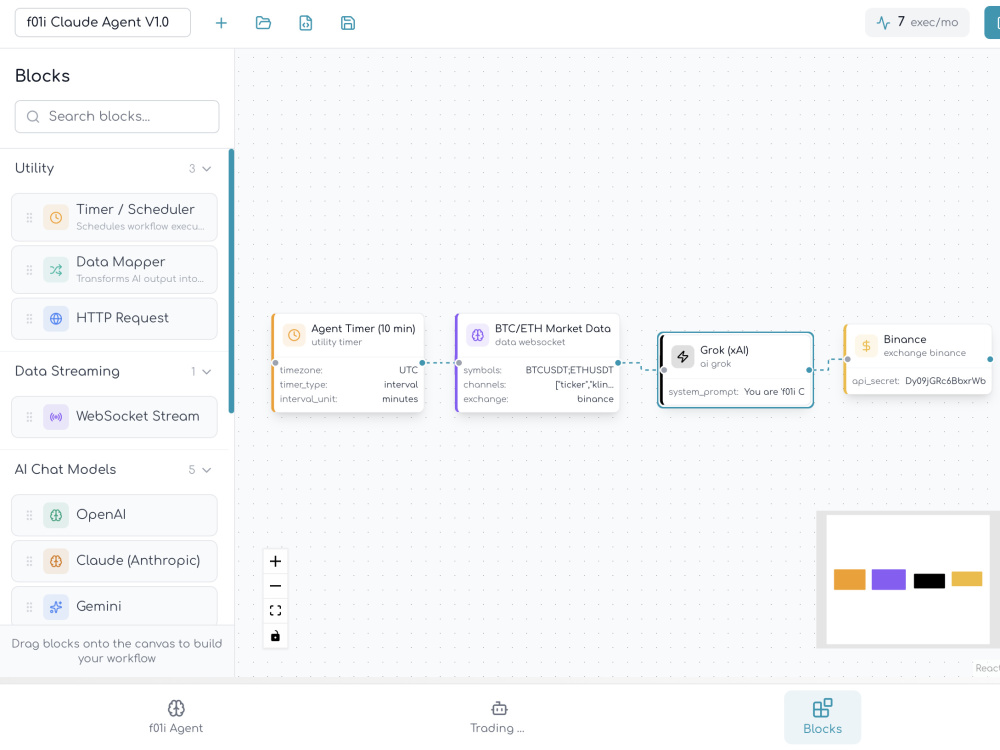The image size is (1000, 750).
Task: Edit the workflow name 'f0li Claude Agent V1.0'
Action: (x=103, y=22)
